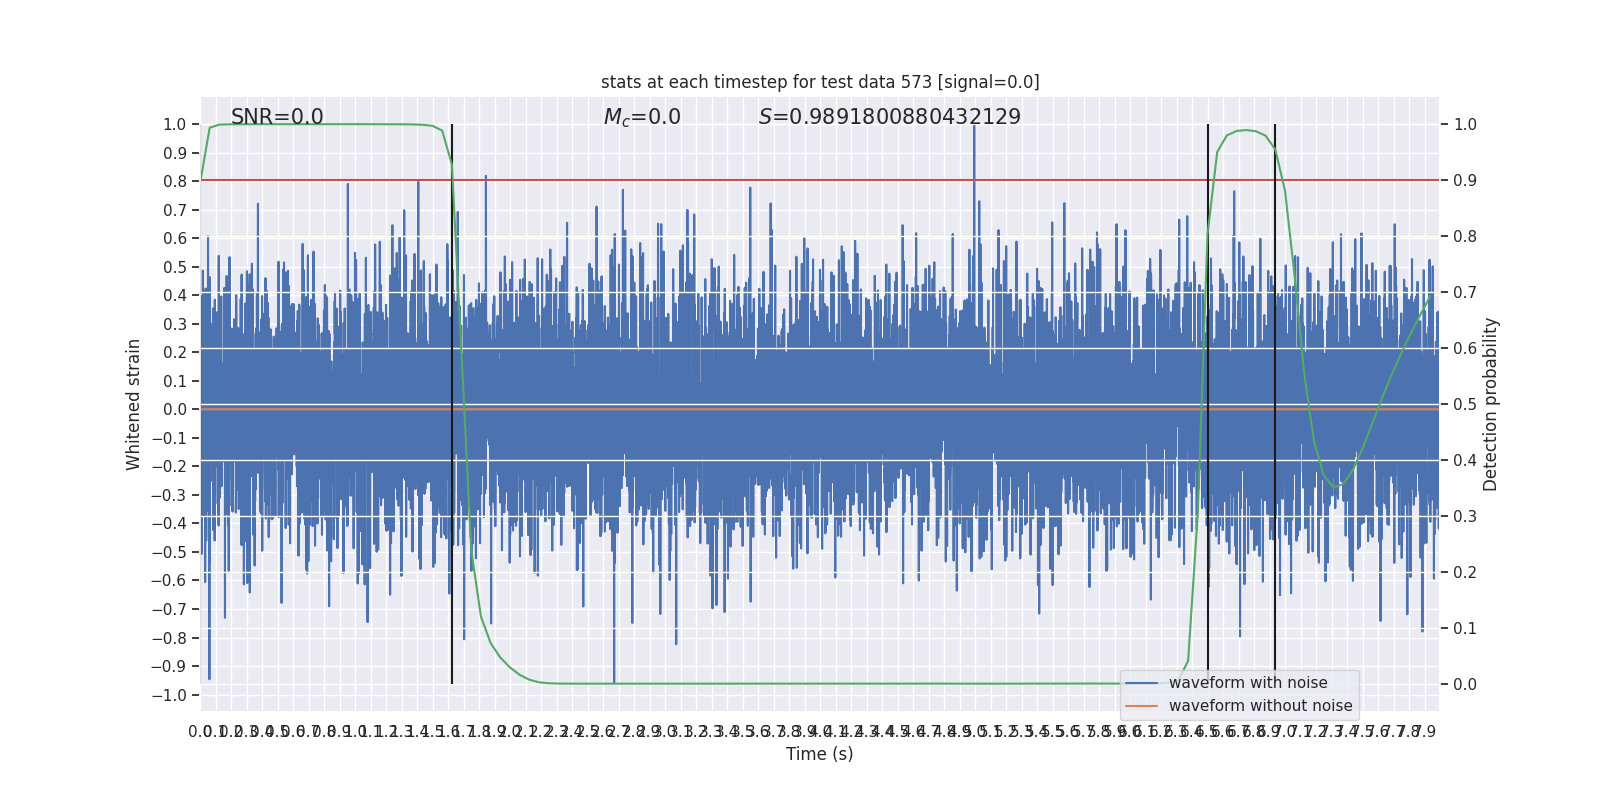Click the first vertical black marker line
Screen dimensions: 1600x800
tap(452, 404)
